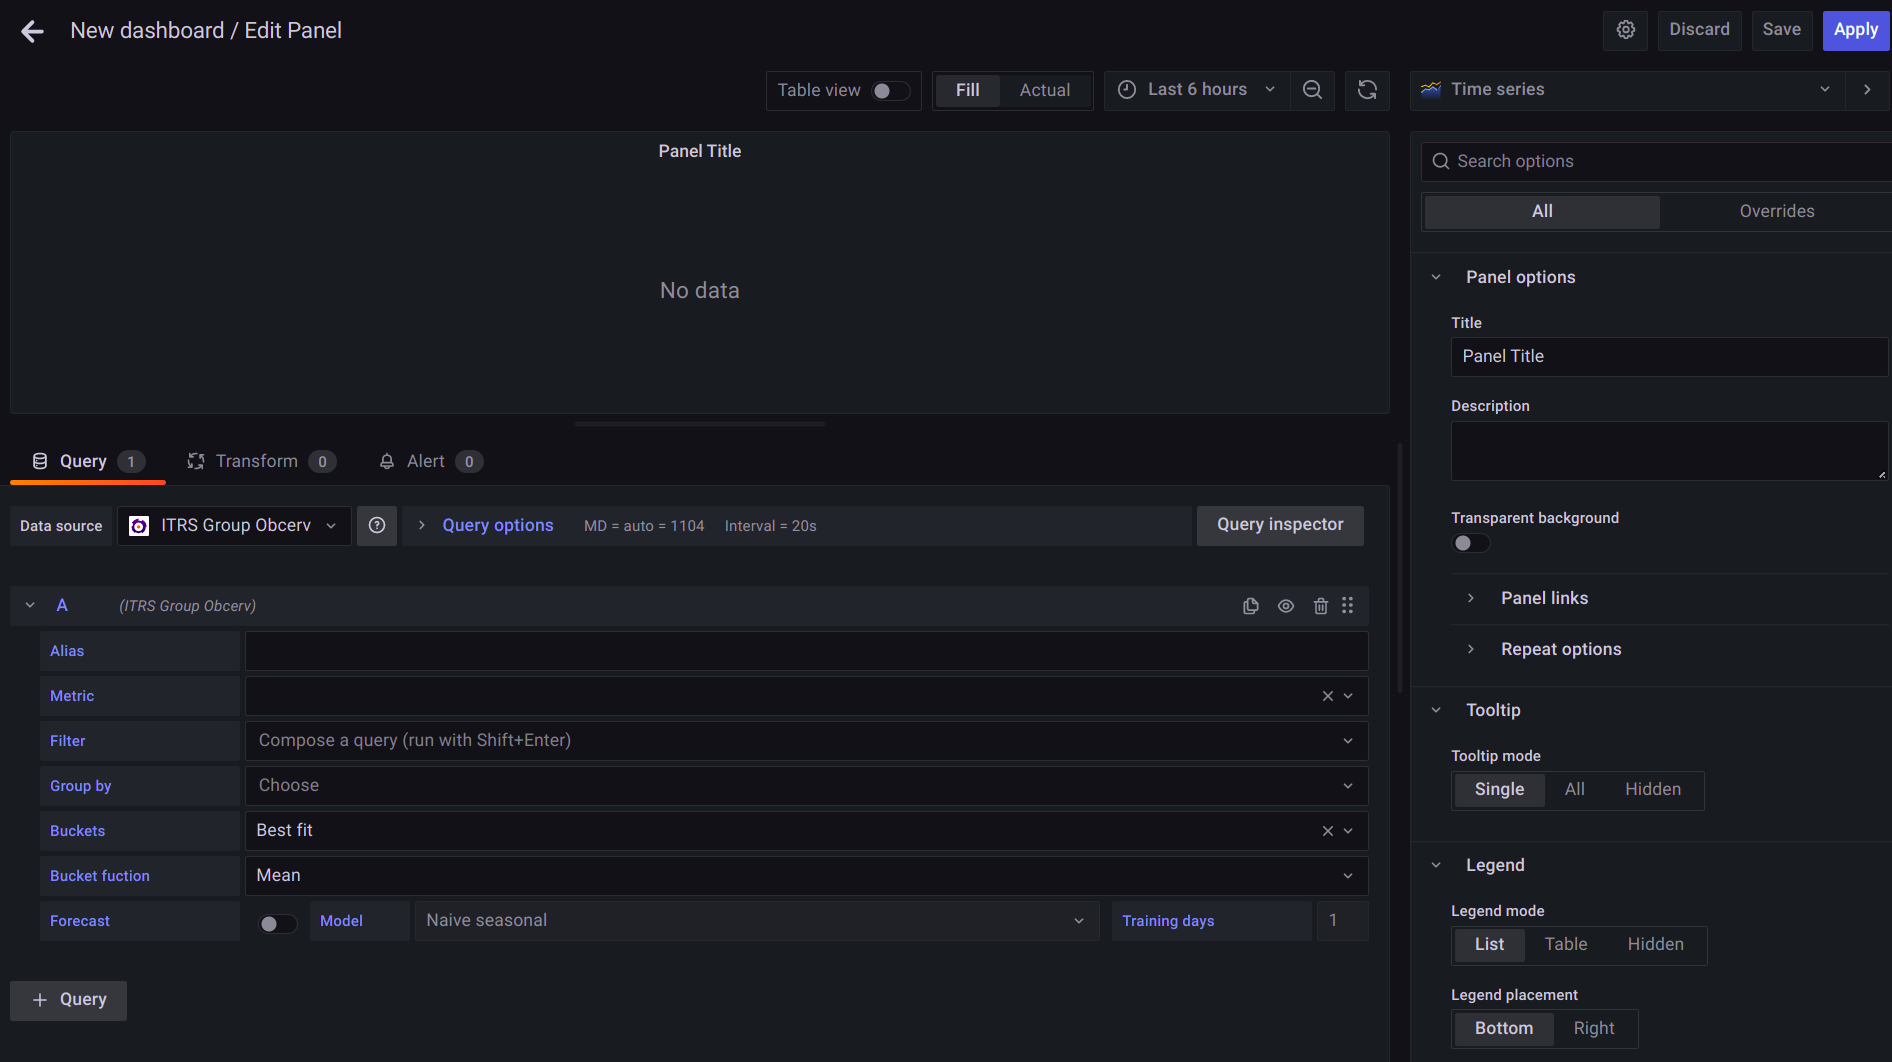The image size is (1892, 1062).
Task: Open Time series visualization picker
Action: click(1627, 90)
